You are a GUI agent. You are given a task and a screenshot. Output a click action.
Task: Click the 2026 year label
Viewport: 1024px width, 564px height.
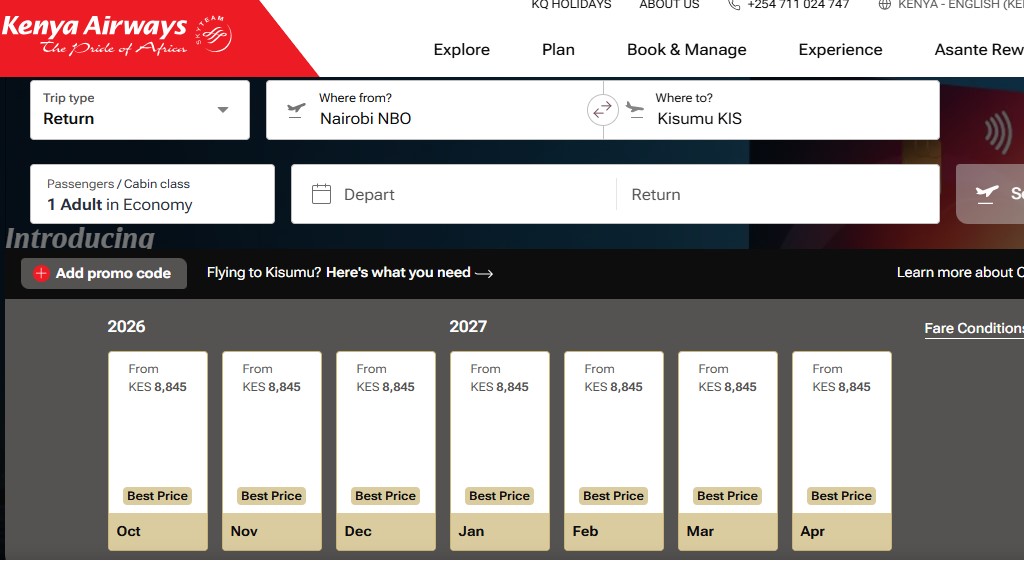click(x=126, y=326)
